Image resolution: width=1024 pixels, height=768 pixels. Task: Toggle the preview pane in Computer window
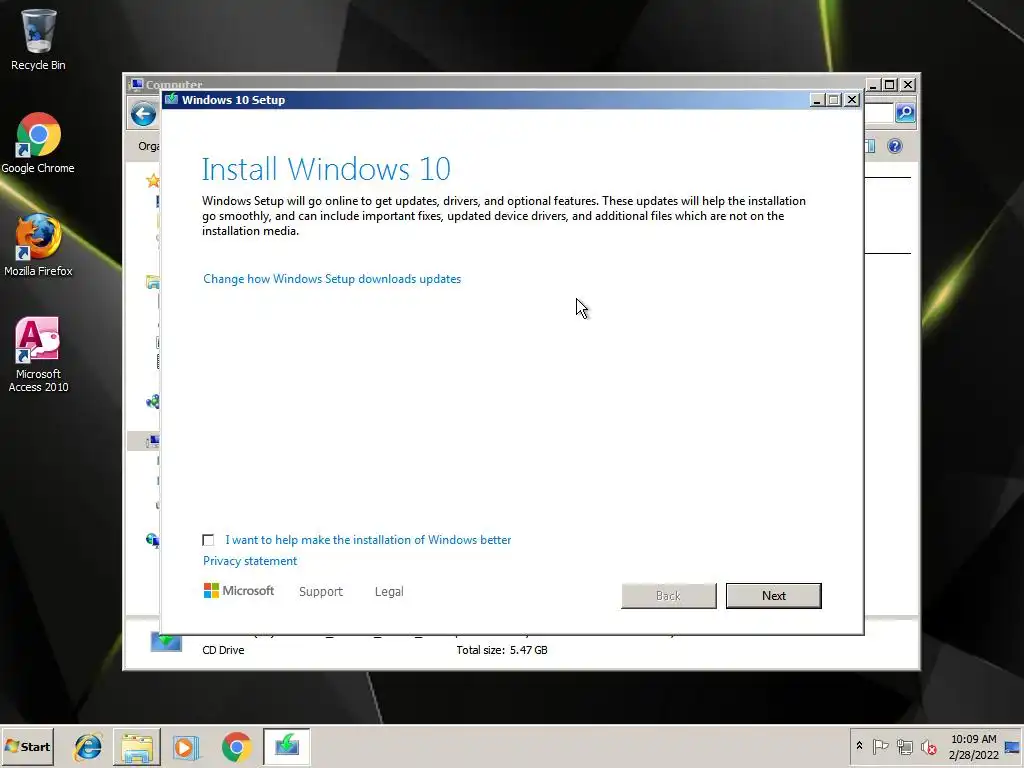tap(870, 146)
